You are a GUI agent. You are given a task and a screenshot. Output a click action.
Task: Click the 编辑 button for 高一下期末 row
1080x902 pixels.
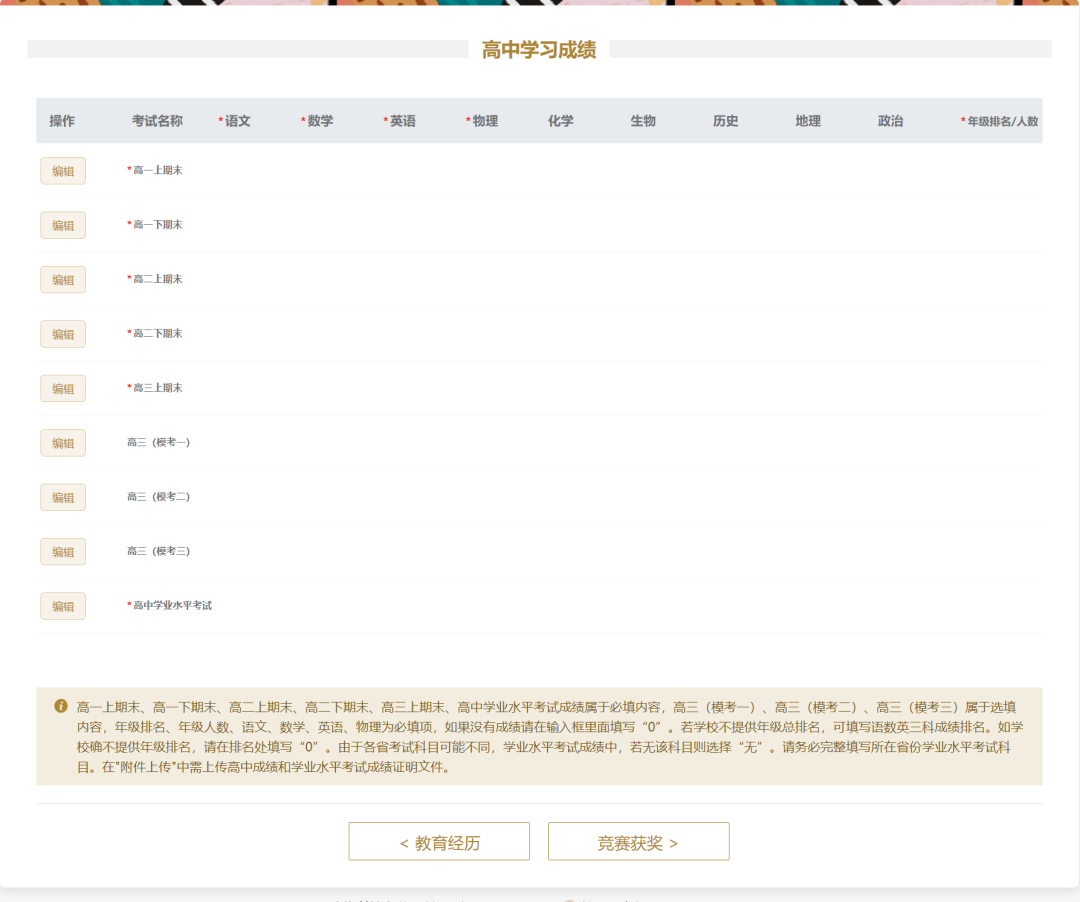63,225
